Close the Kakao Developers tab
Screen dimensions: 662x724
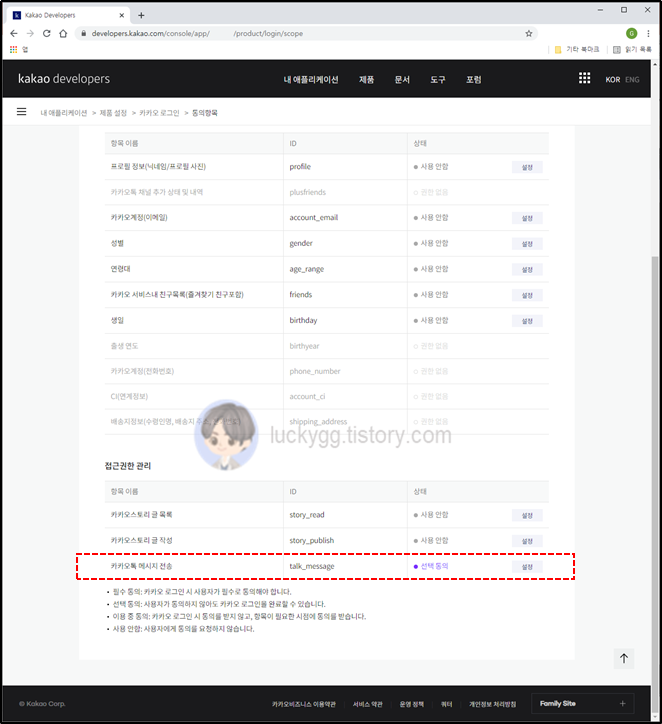[121, 15]
